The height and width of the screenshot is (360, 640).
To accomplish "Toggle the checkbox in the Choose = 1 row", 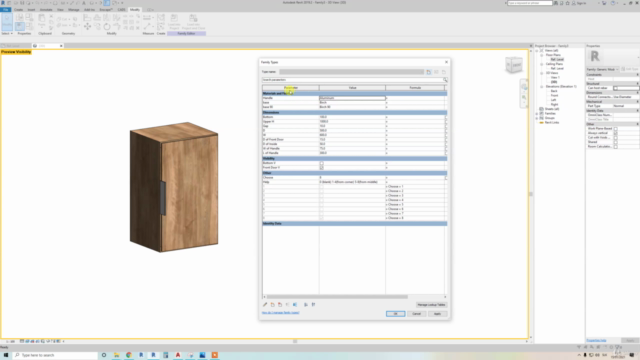I will pos(322,187).
